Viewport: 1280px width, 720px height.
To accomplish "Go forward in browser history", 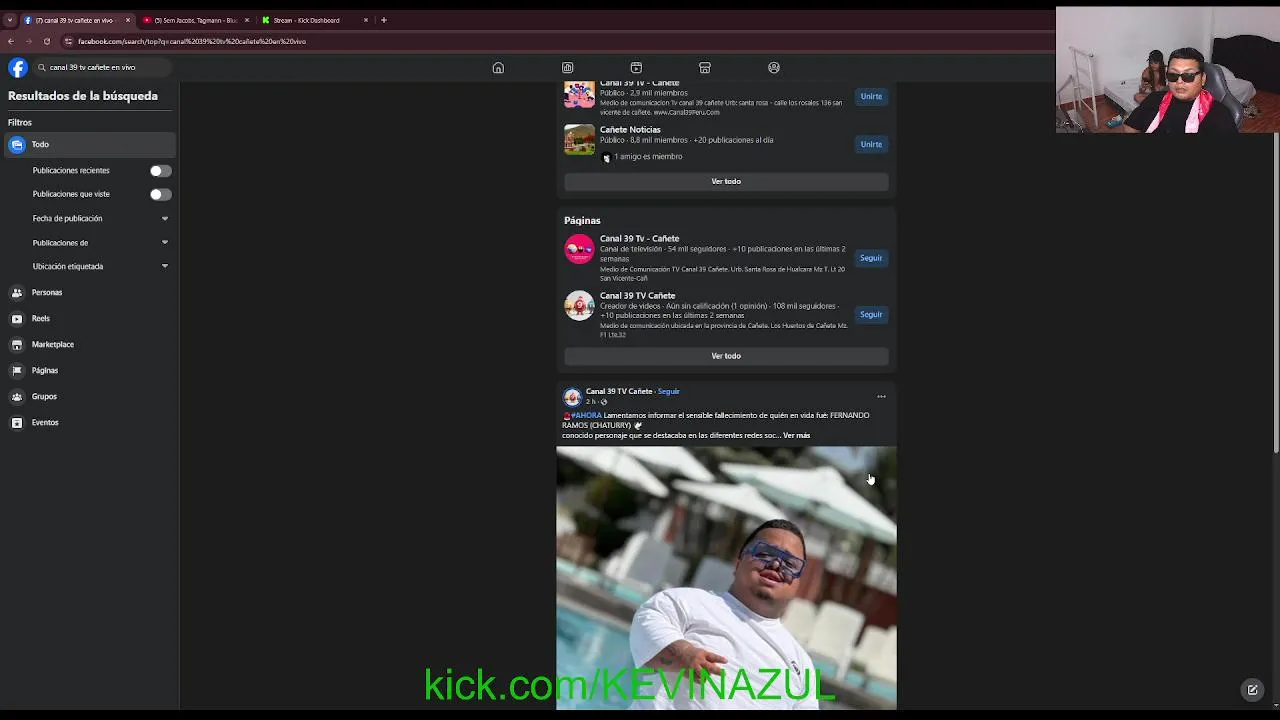I will (x=28, y=41).
